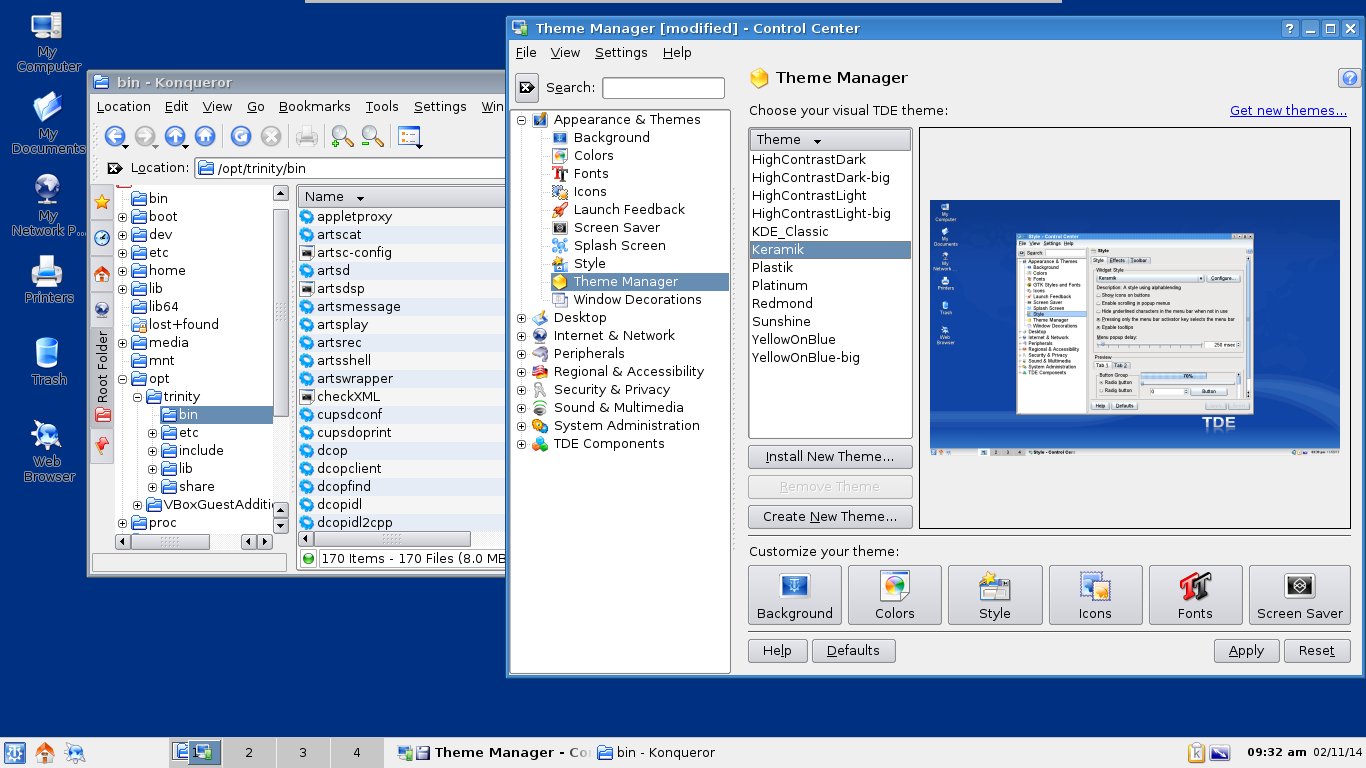Click the Install New Theme button

(829, 457)
